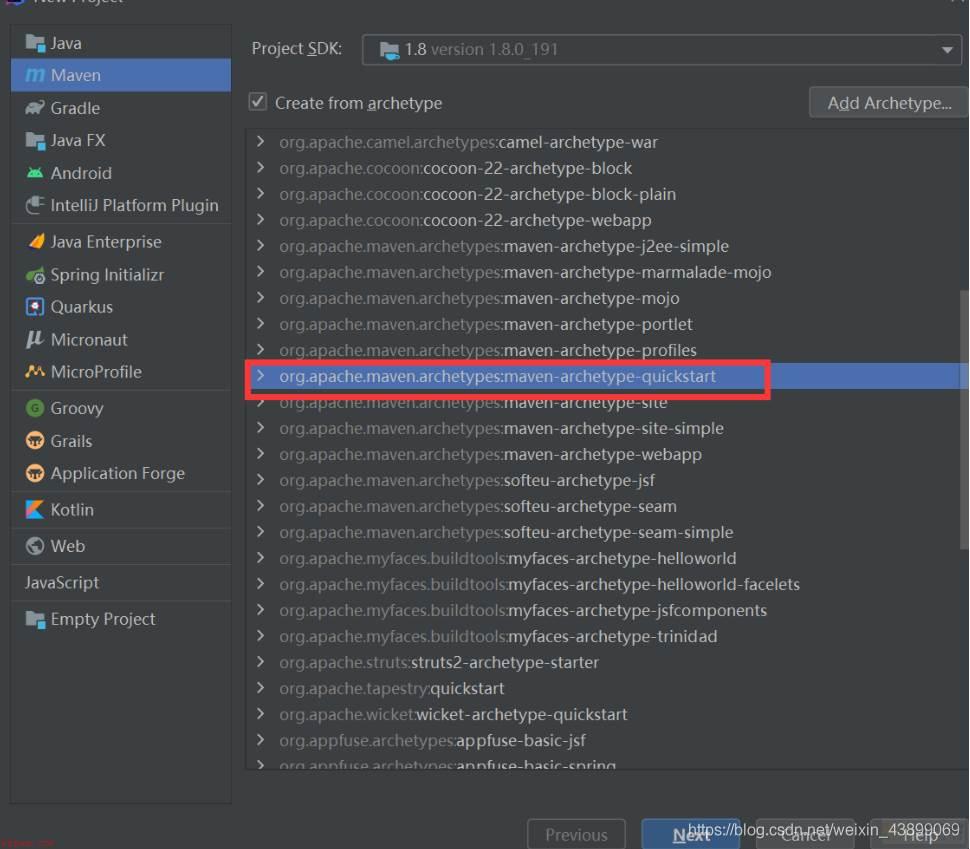The image size is (970, 849).
Task: Select softeu-archetype-jsf archetype
Action: (466, 480)
